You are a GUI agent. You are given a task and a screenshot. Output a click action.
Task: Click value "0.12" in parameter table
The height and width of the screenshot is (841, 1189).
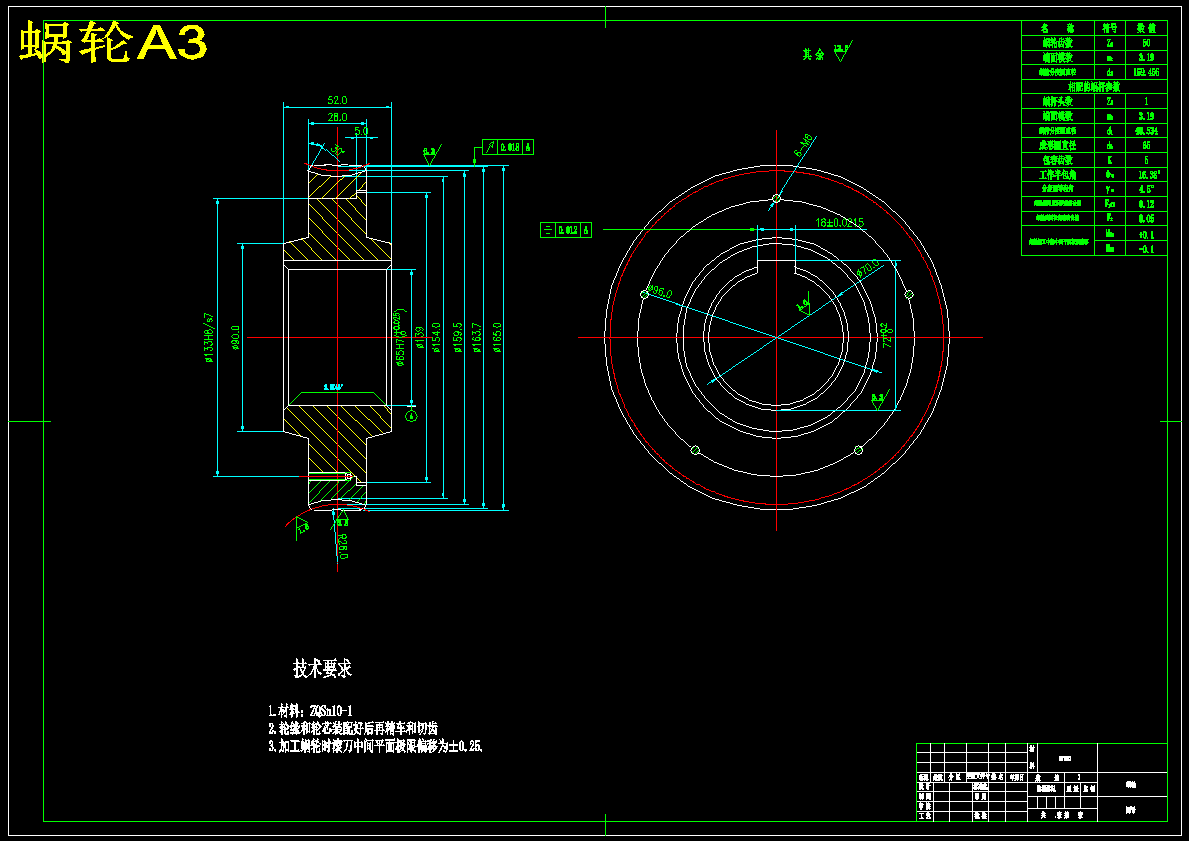coord(1146,204)
